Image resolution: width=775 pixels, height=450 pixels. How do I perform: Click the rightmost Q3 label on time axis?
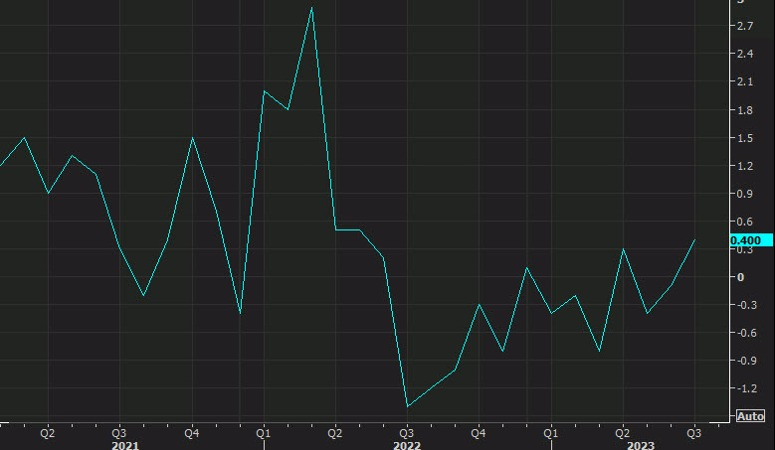692,433
